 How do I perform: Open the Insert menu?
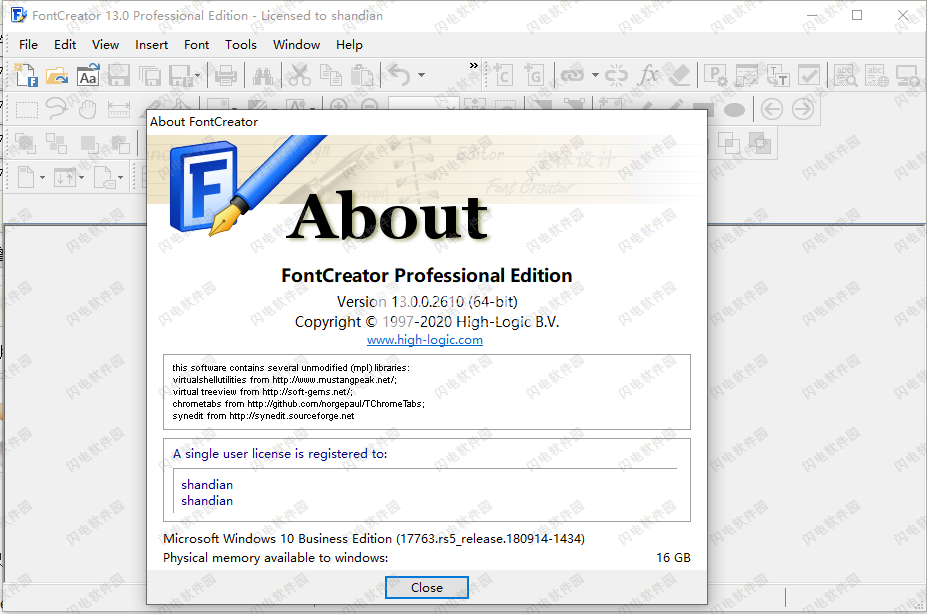151,44
